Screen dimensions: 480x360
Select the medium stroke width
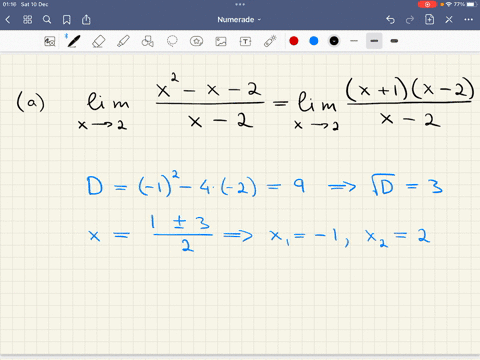click(374, 41)
